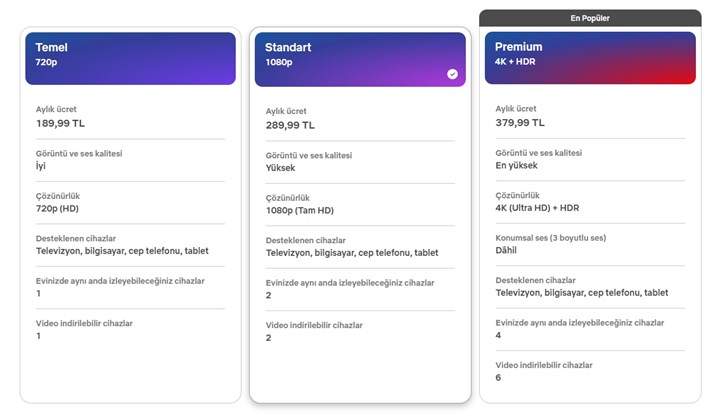Screen dimensions: 720x413
Task: Click the Dâhil value under spatial audio
Action: pos(506,251)
